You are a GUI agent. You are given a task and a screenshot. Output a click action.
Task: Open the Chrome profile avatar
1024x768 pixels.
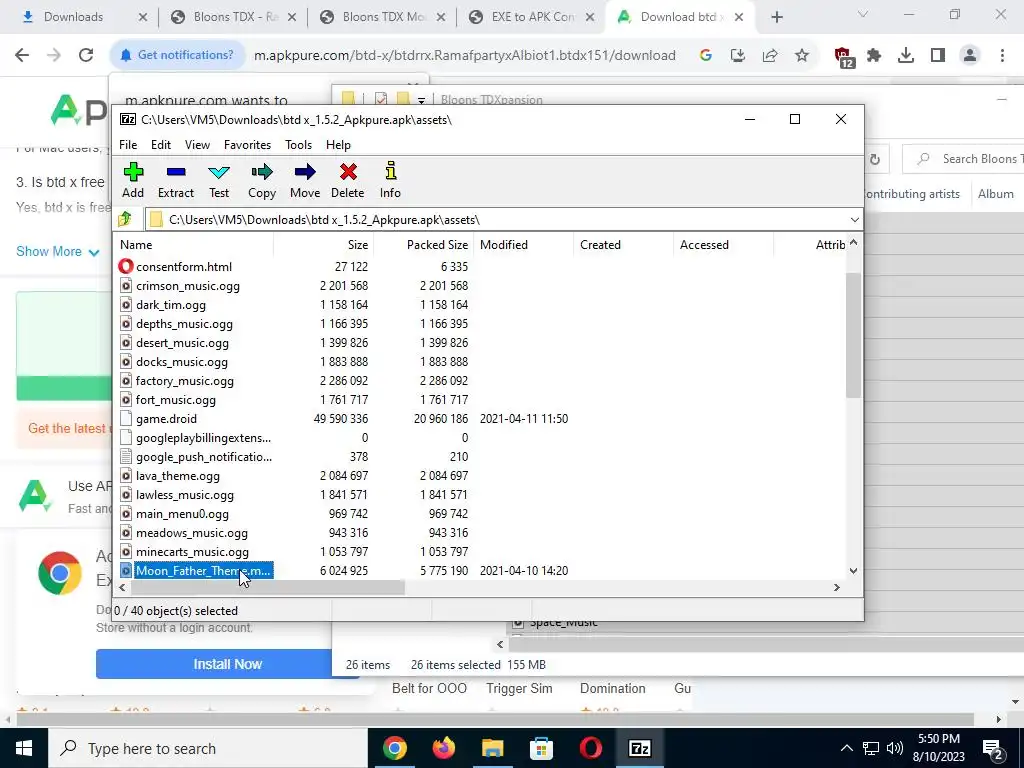click(x=970, y=56)
